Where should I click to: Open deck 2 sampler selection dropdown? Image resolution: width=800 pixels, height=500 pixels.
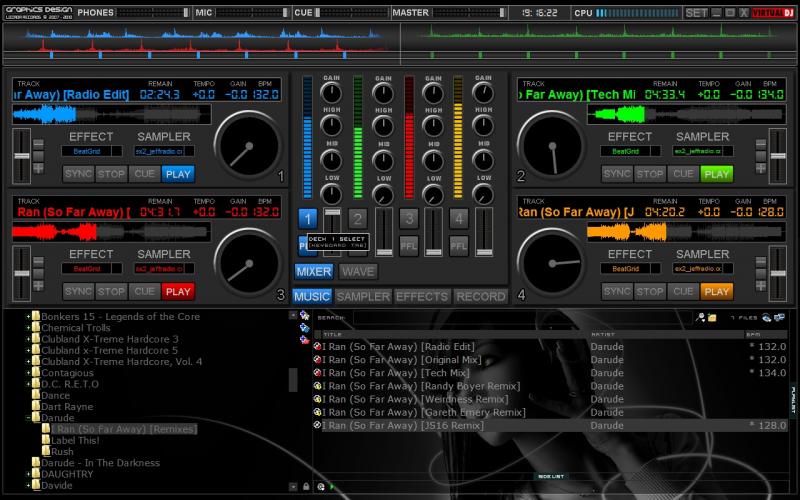coord(728,151)
